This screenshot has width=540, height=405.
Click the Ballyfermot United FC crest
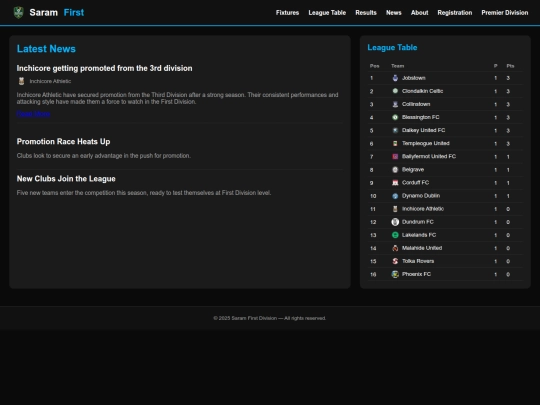(395, 156)
